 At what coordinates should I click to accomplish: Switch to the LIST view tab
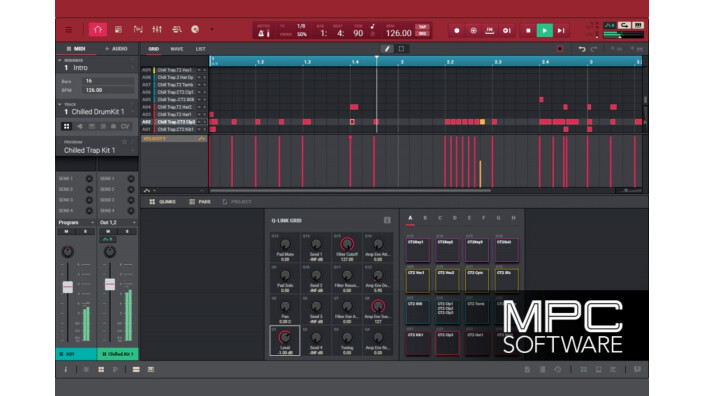point(200,49)
